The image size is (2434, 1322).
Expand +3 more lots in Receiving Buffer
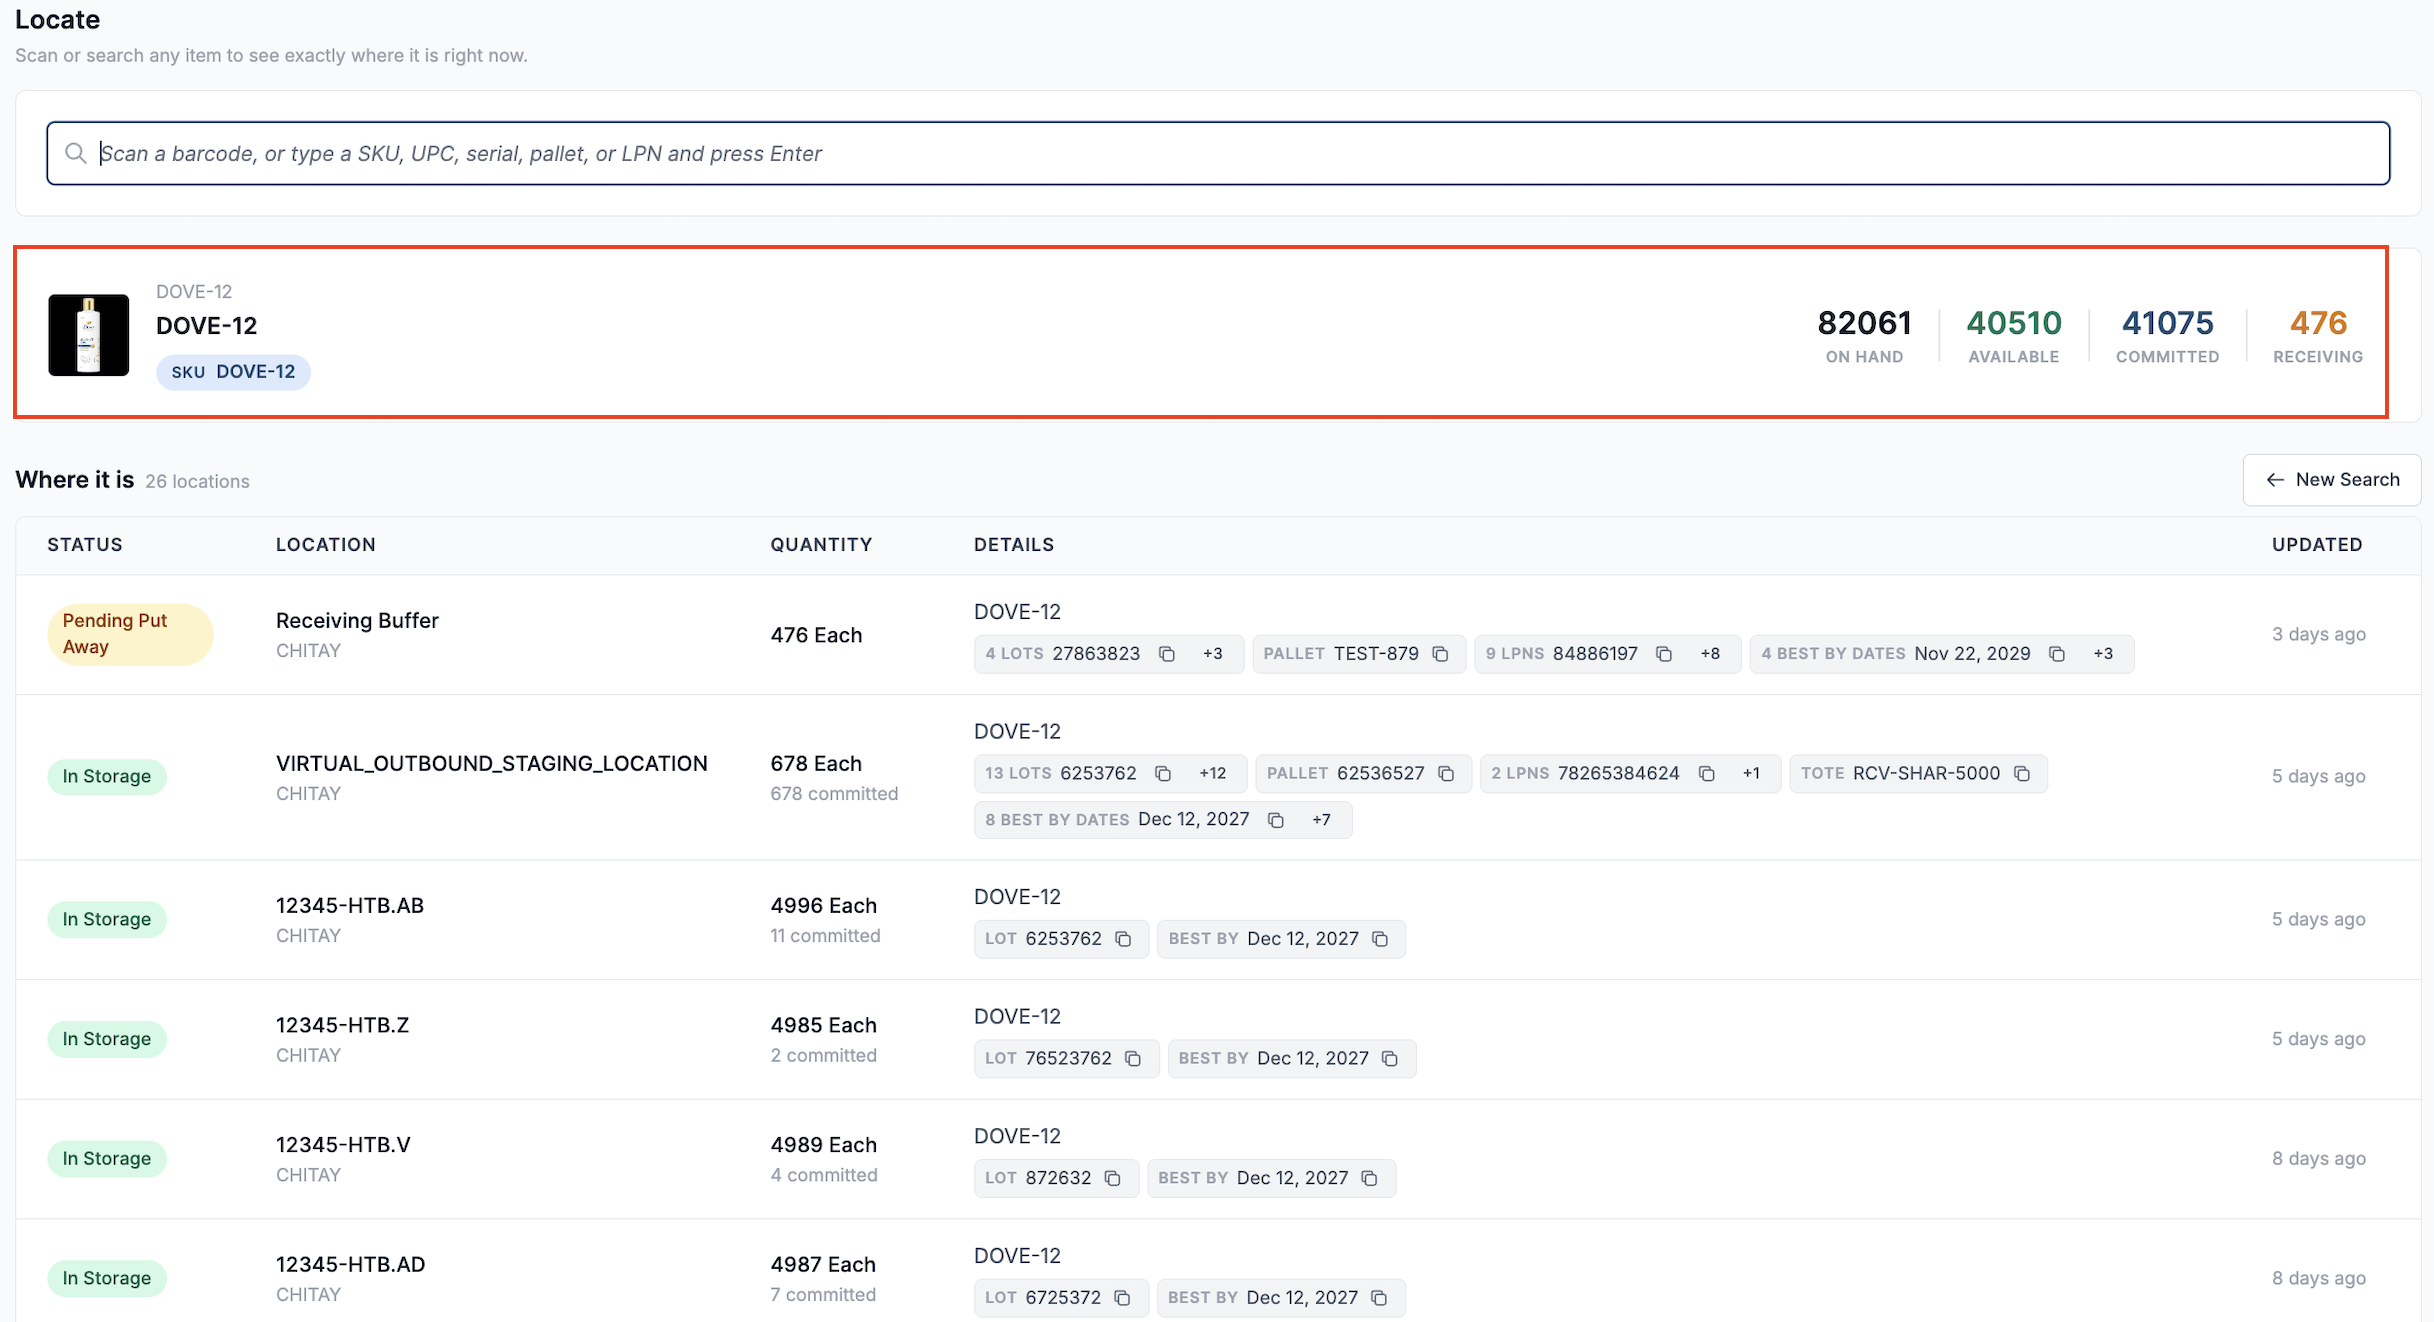tap(1213, 654)
